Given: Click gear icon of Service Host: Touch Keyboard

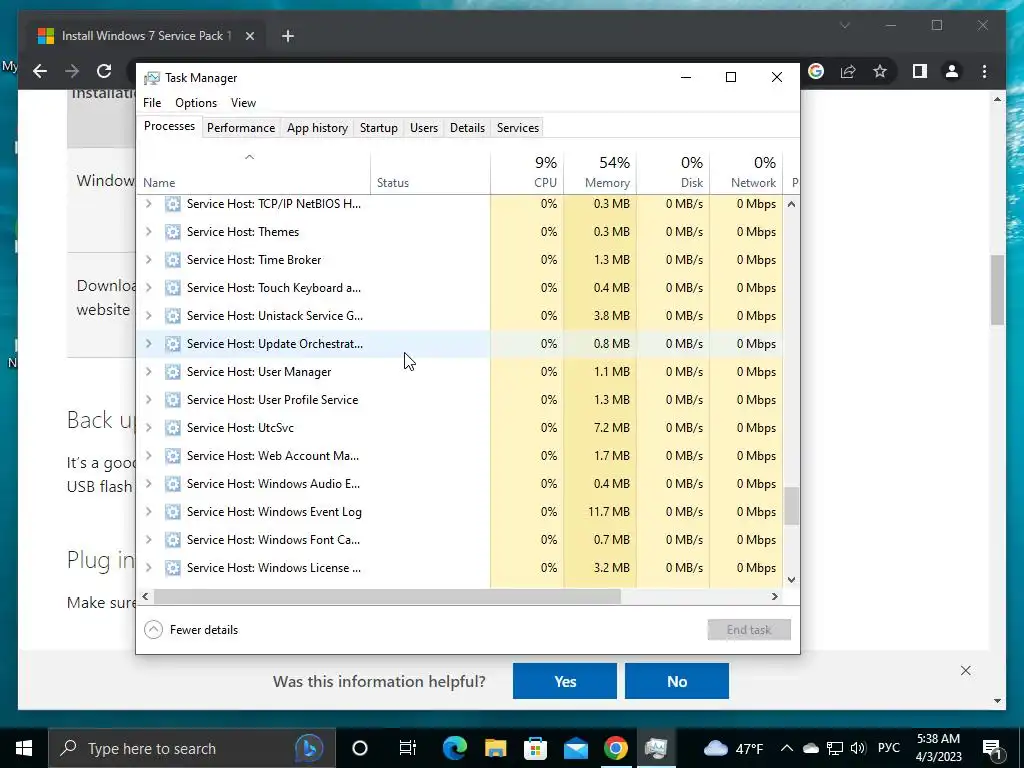Looking at the screenshot, I should (172, 288).
